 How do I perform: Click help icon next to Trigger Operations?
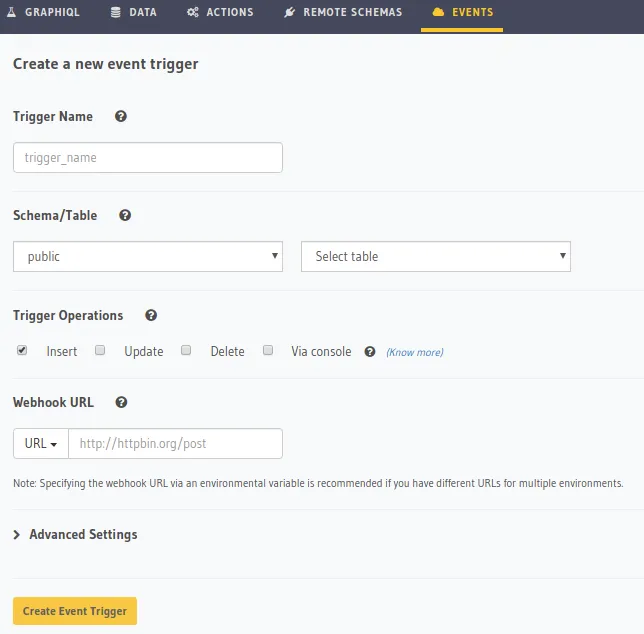151,315
